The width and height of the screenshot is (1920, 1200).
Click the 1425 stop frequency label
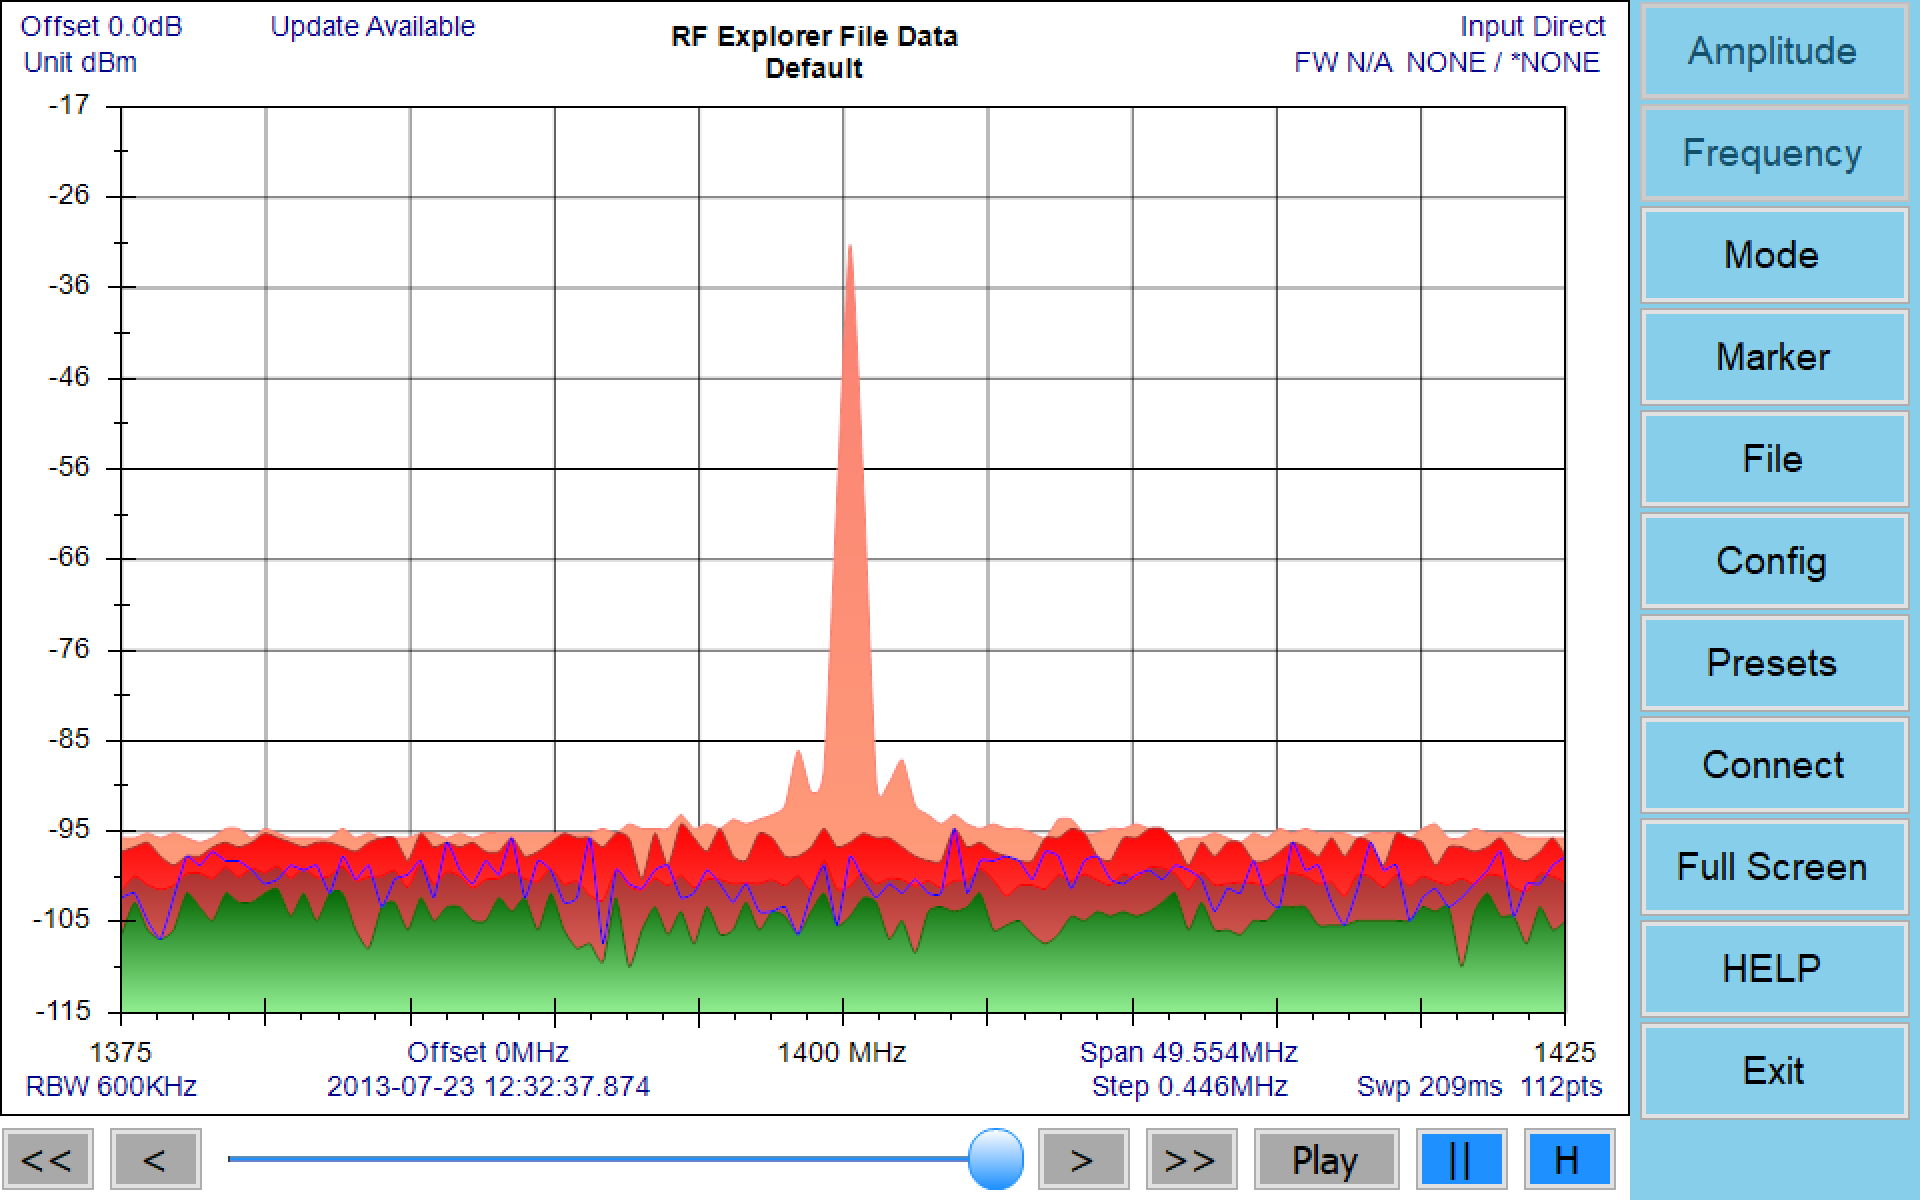(1565, 1052)
